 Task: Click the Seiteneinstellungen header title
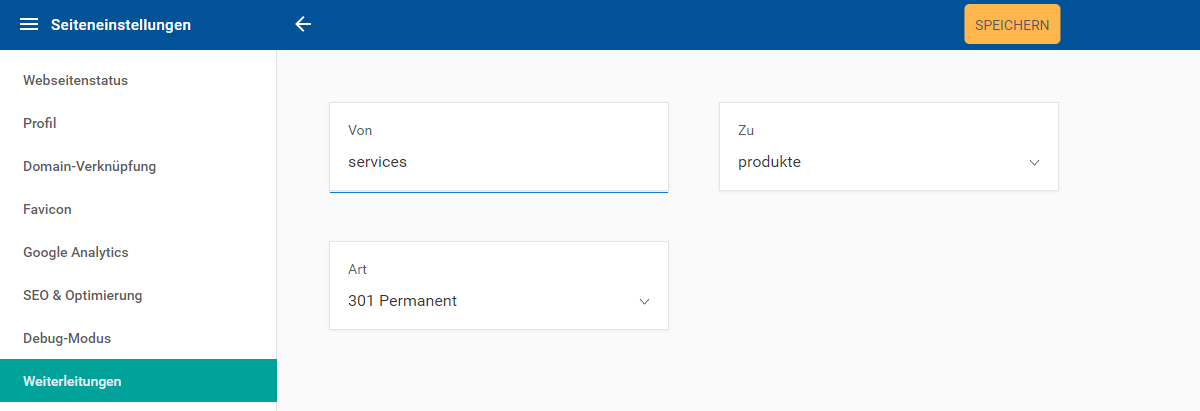(121, 25)
